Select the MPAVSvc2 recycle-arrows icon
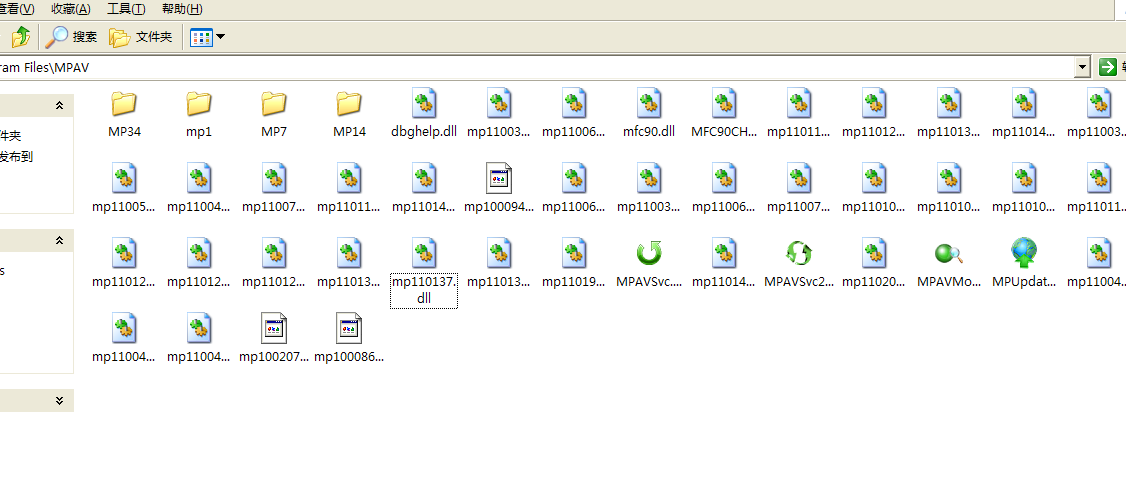This screenshot has width=1126, height=481. pyautogui.click(x=799, y=254)
